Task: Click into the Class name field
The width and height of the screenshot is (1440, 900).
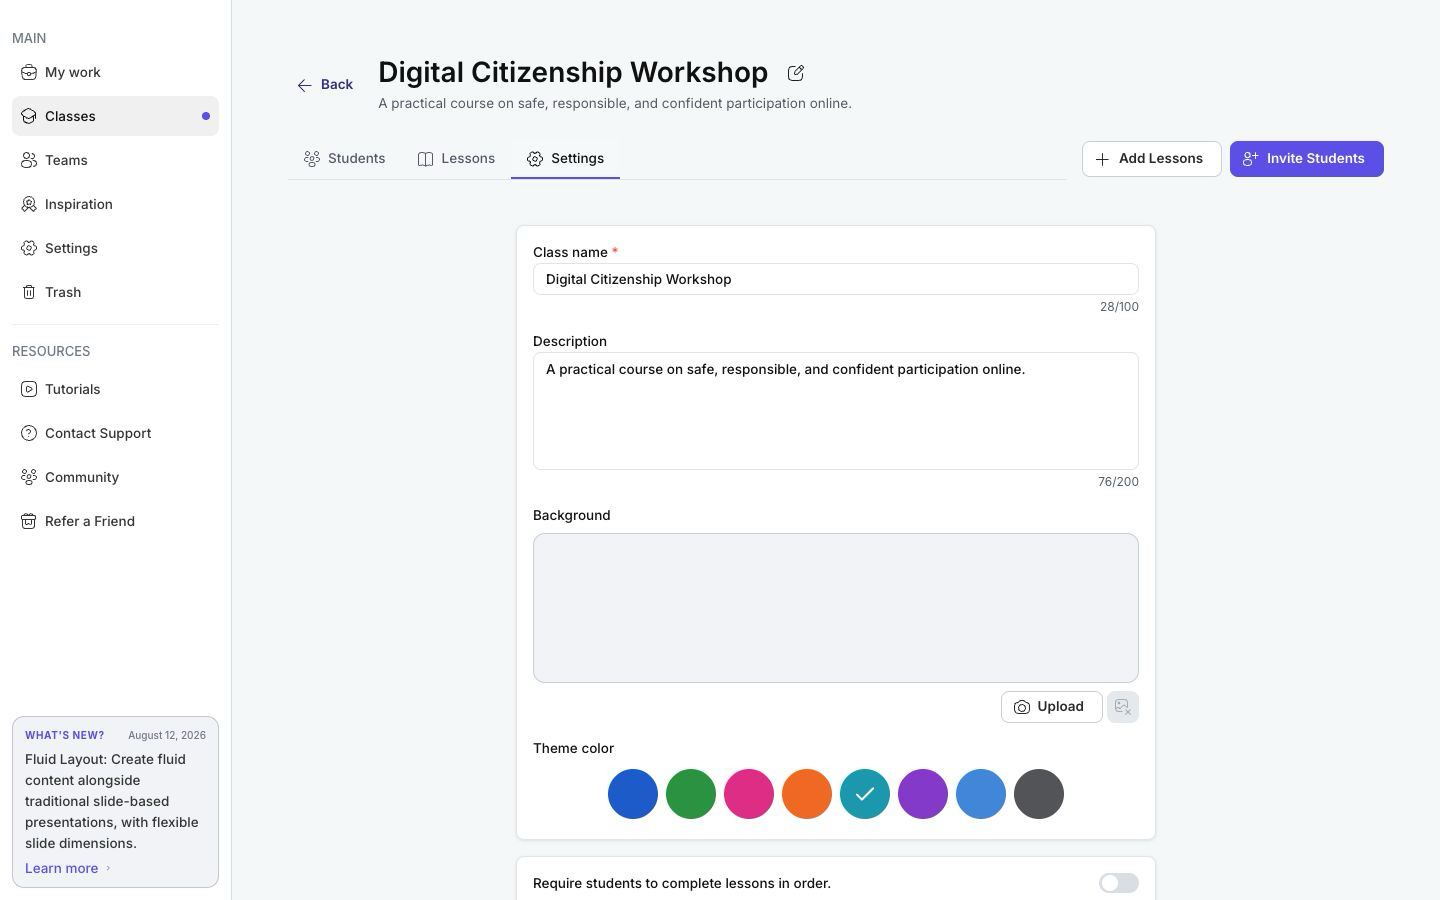Action: coord(836,279)
